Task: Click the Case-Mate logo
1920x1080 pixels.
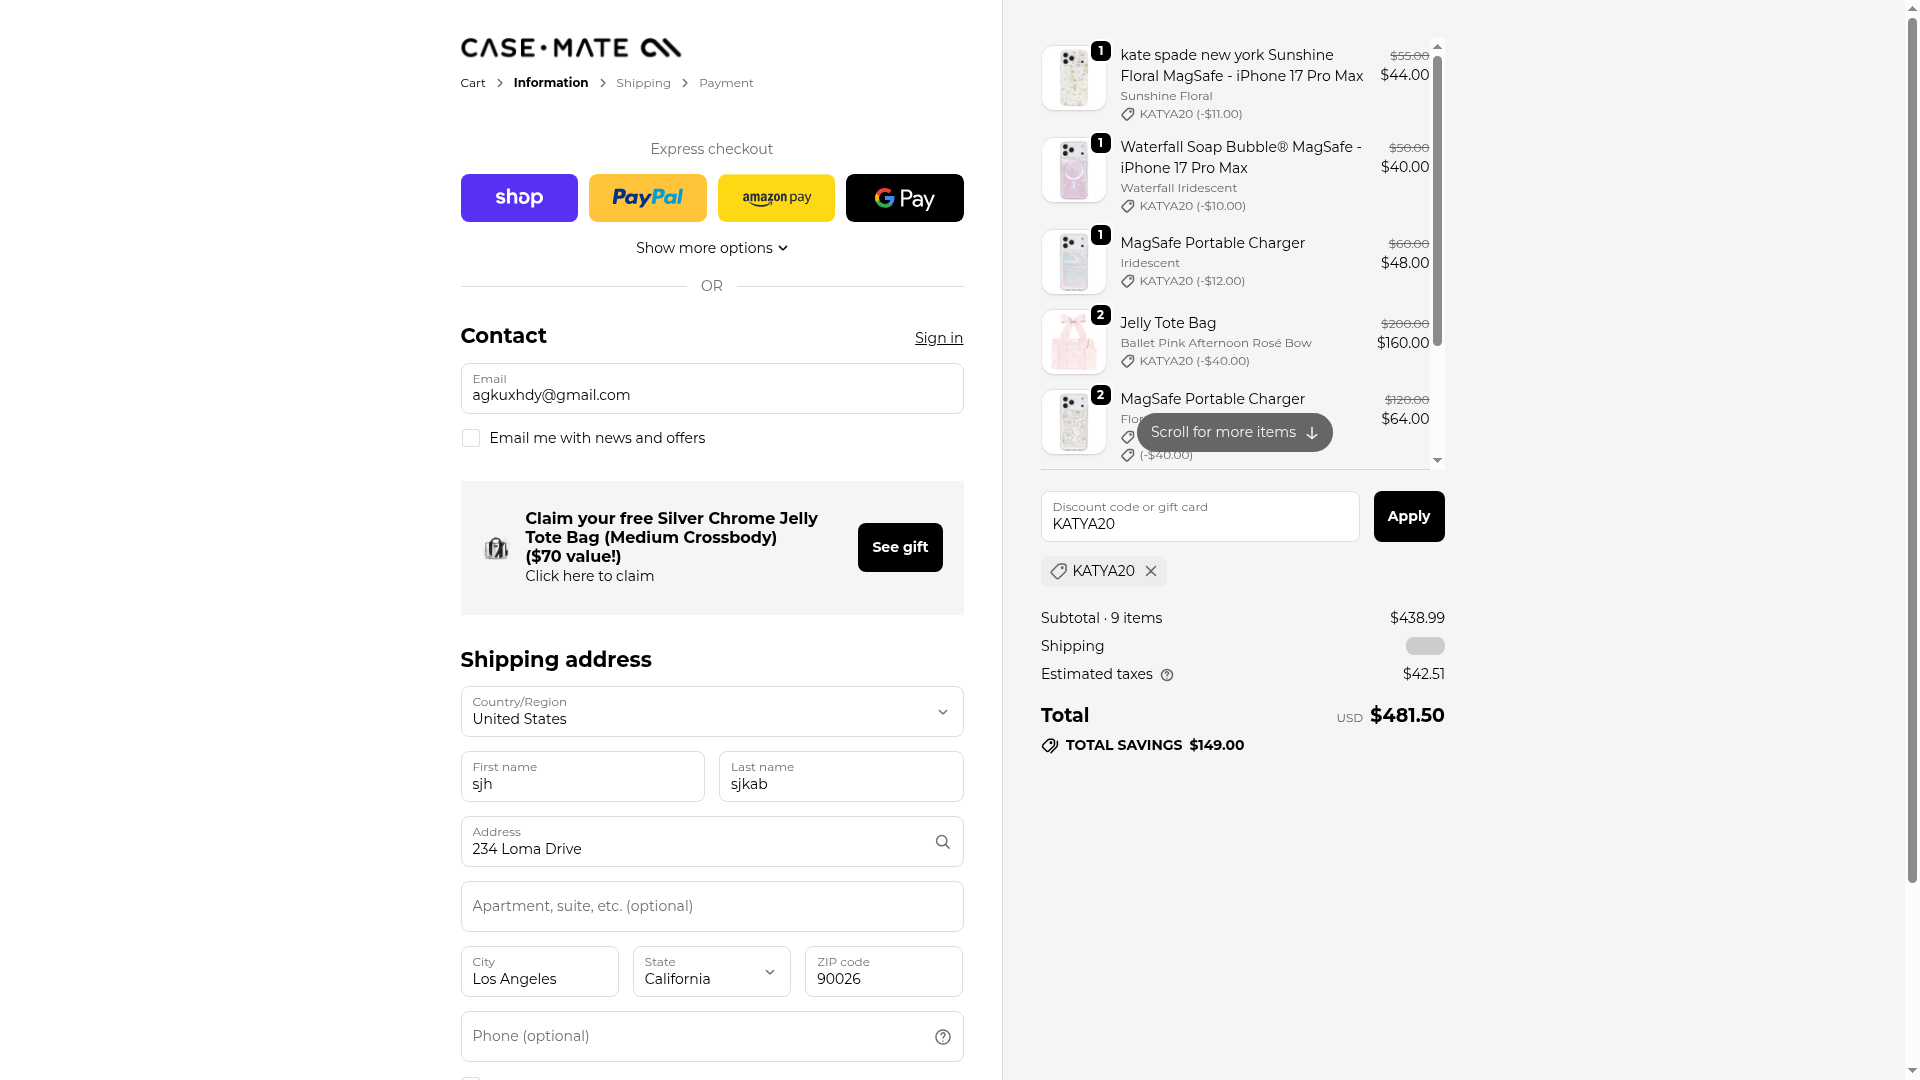Action: (x=570, y=48)
